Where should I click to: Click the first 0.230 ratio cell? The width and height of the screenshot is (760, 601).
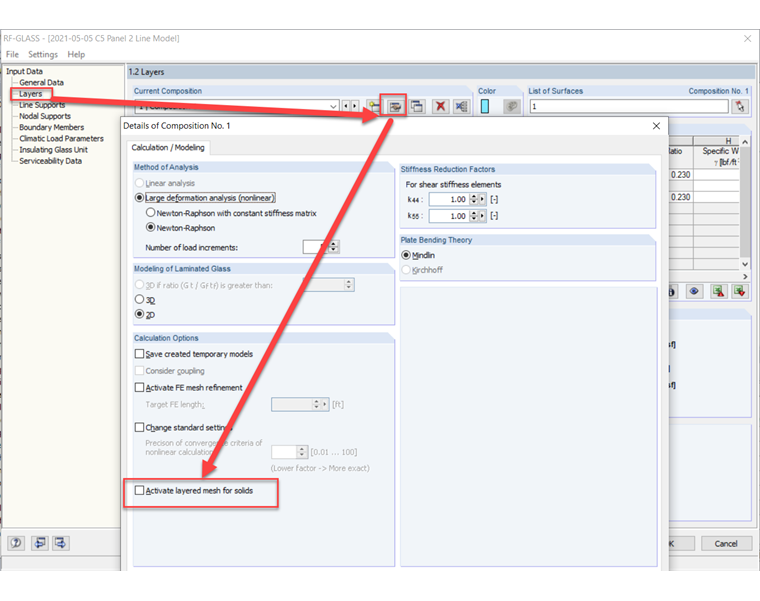click(x=681, y=174)
